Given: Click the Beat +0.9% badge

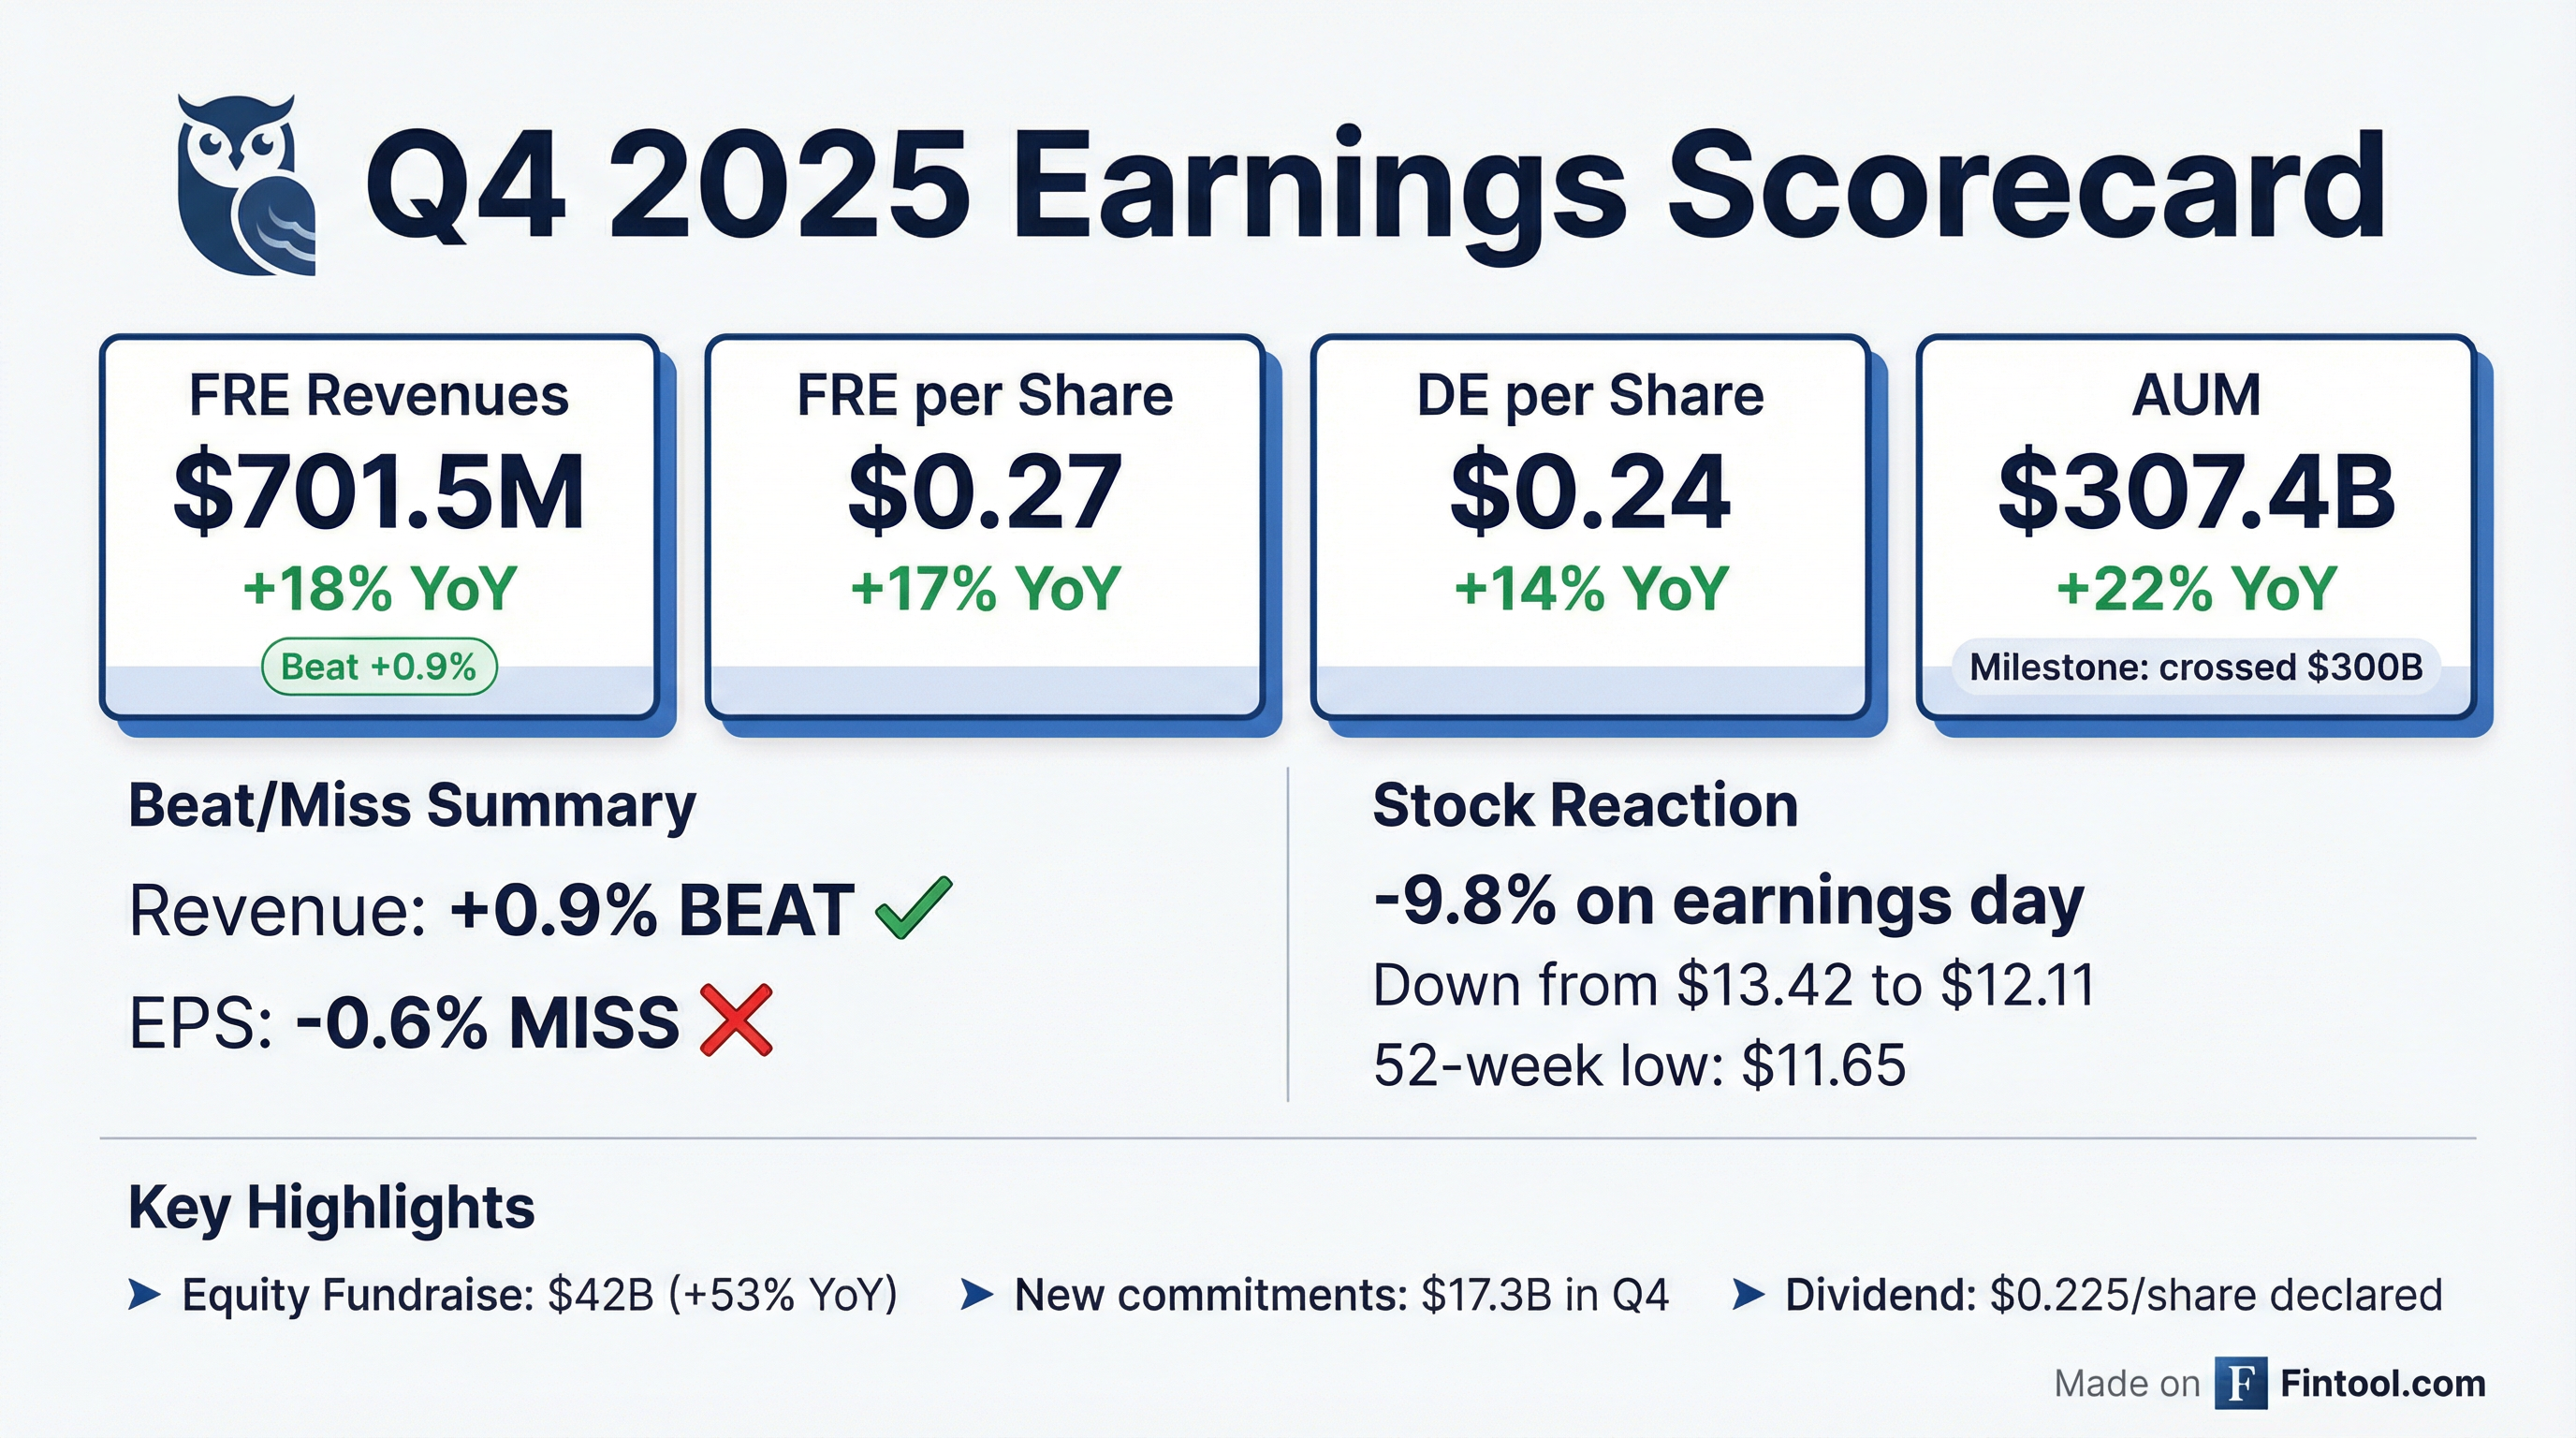Looking at the screenshot, I should pos(379,667).
